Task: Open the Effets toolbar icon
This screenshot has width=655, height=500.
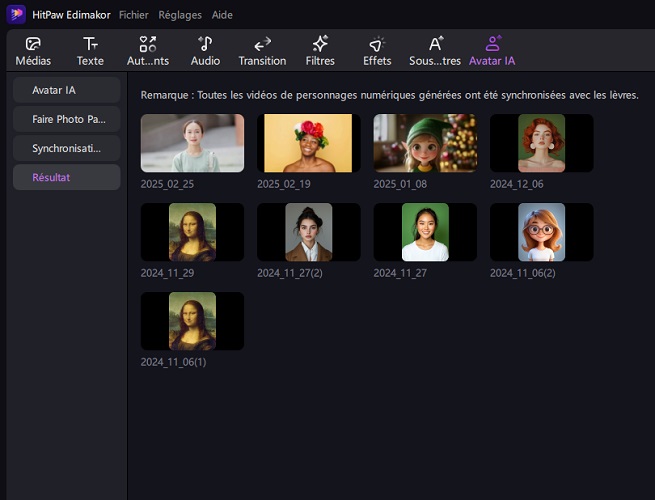Action: click(x=377, y=44)
